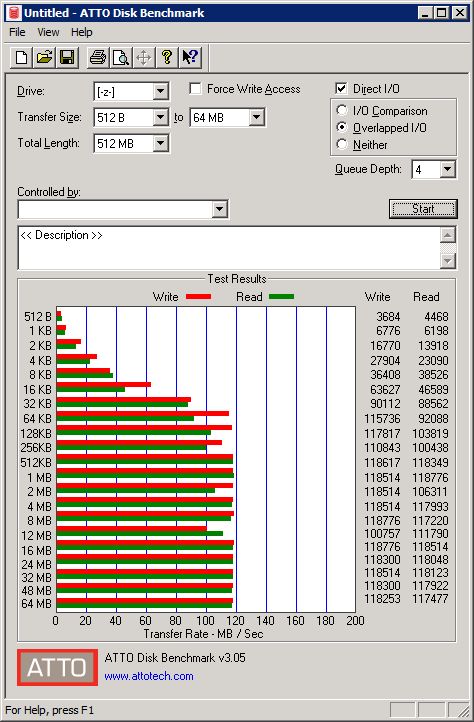Activate the context help arrow icon
This screenshot has height=722, width=474.
[190, 58]
